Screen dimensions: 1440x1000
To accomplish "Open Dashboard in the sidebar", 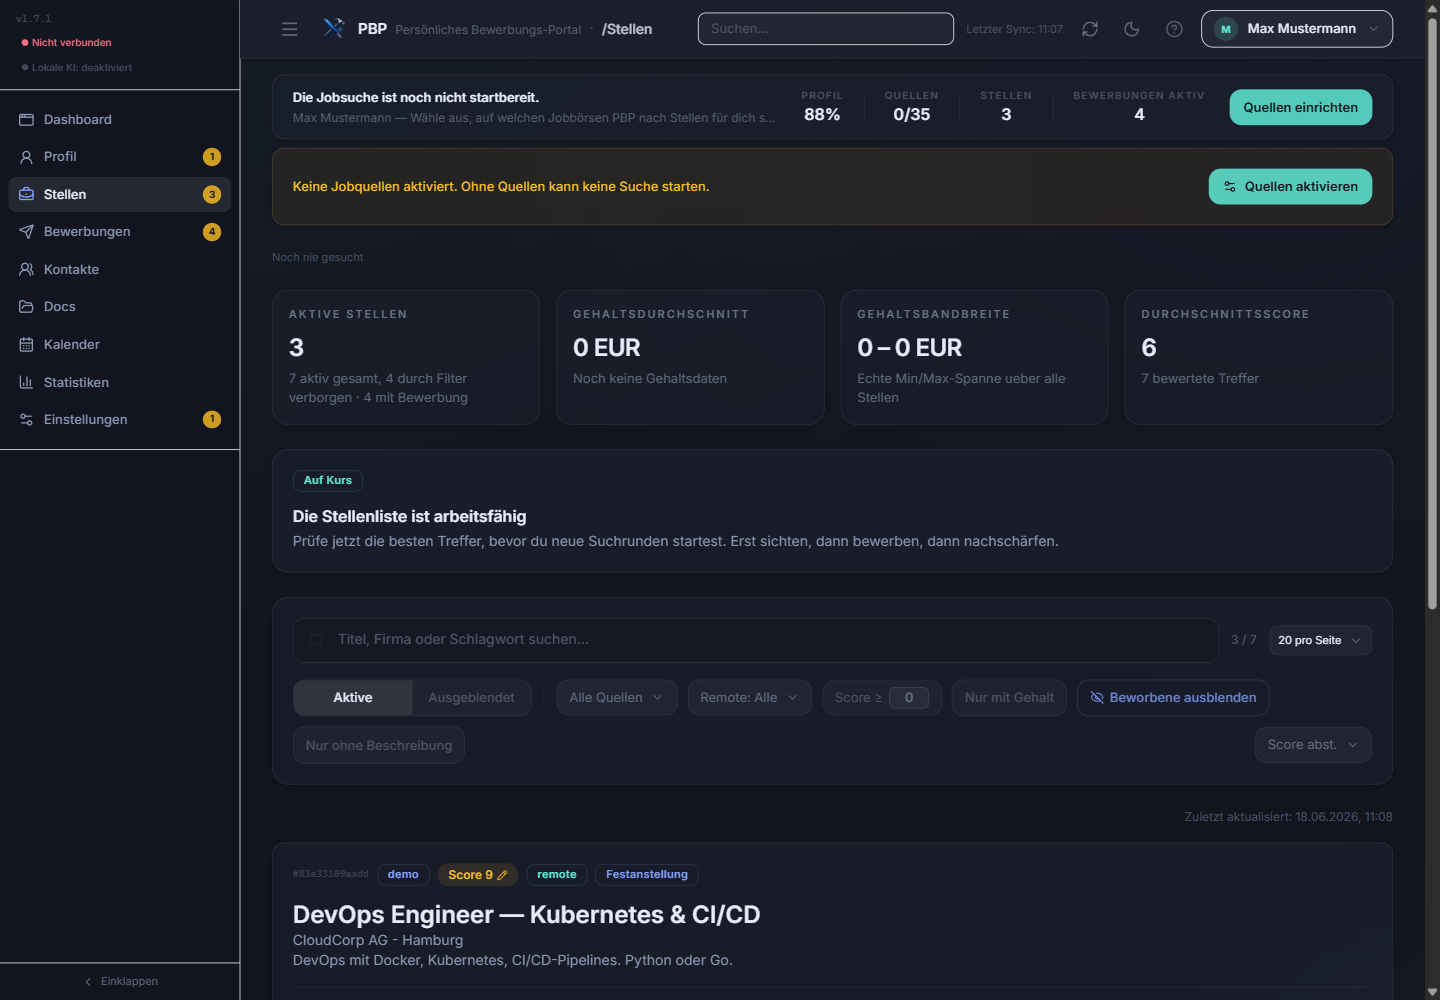I will click(x=120, y=119).
